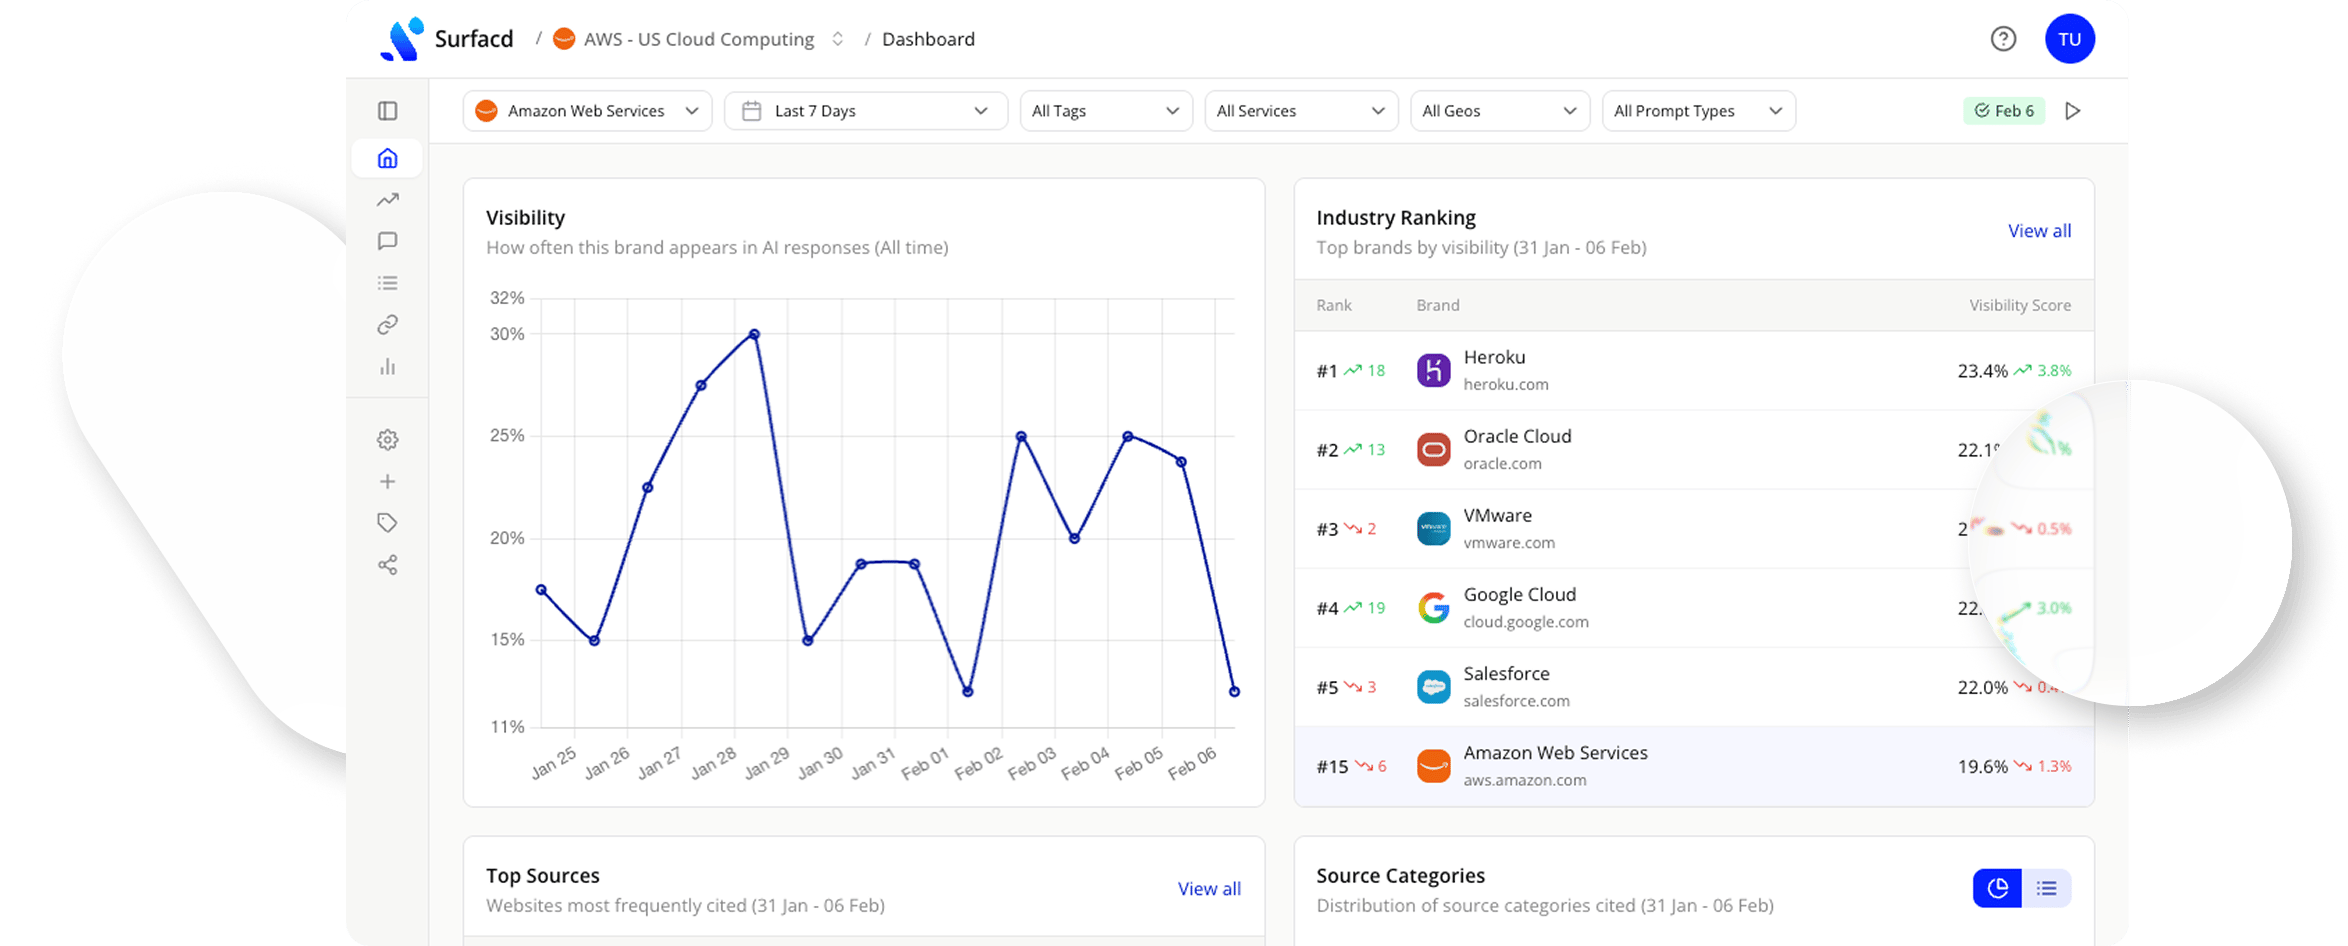Click the 19.6% Amazon Web Services score
The height and width of the screenshot is (946, 2348).
[1982, 767]
